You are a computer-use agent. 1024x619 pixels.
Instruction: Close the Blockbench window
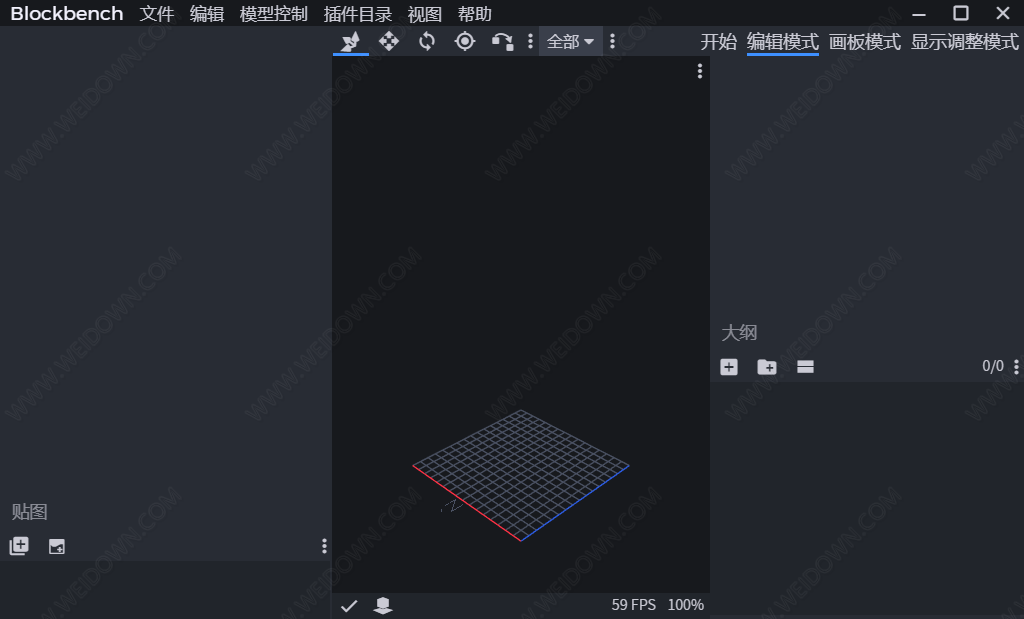pyautogui.click(x=1003, y=13)
